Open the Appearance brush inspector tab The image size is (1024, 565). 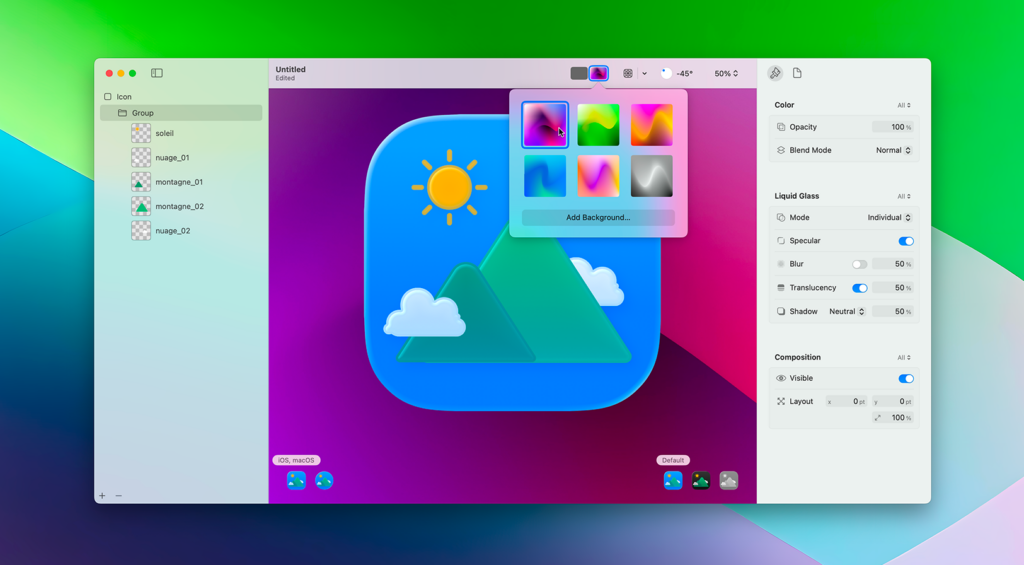click(x=775, y=73)
